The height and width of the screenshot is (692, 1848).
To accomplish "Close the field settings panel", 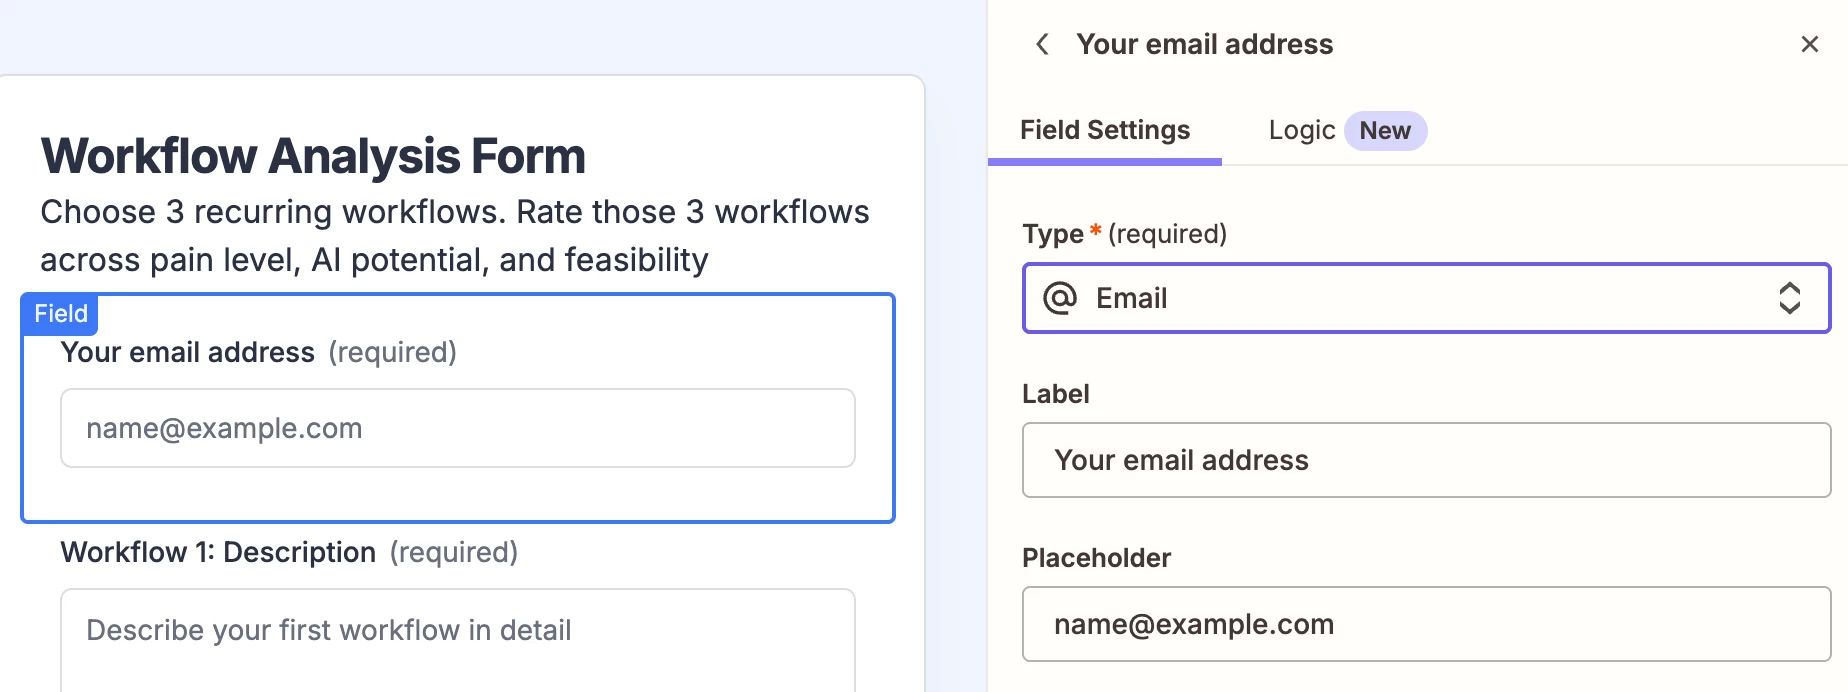I will tap(1809, 44).
